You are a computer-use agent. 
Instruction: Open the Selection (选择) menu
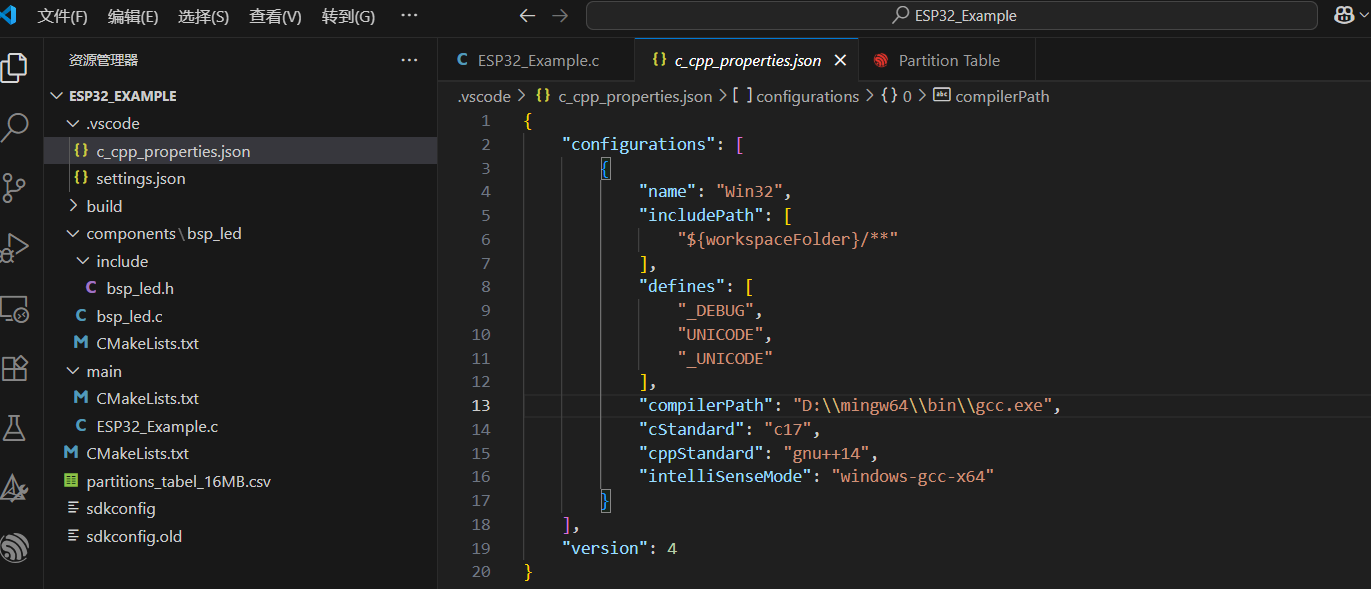click(x=203, y=16)
